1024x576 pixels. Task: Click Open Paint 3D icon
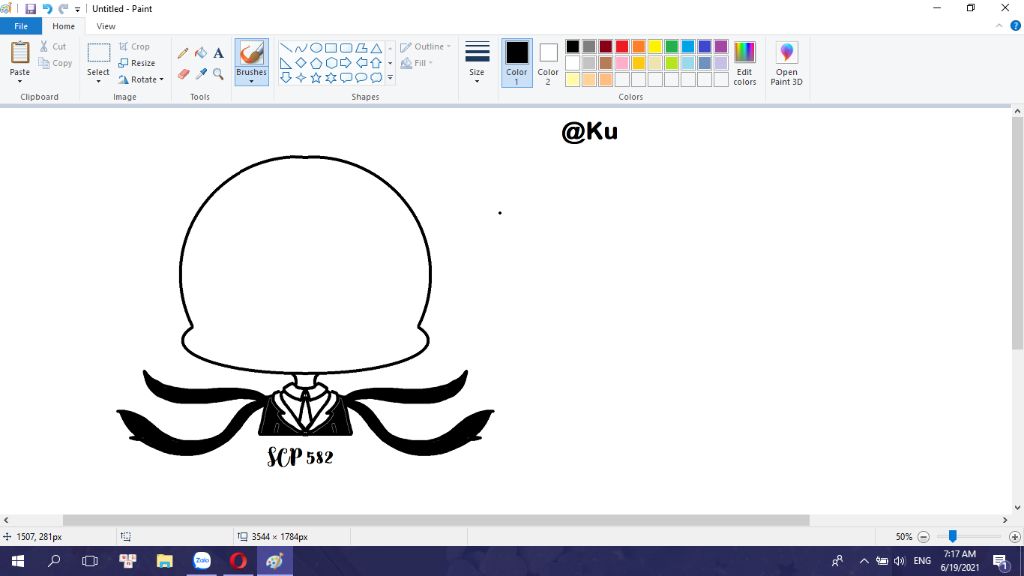point(786,63)
